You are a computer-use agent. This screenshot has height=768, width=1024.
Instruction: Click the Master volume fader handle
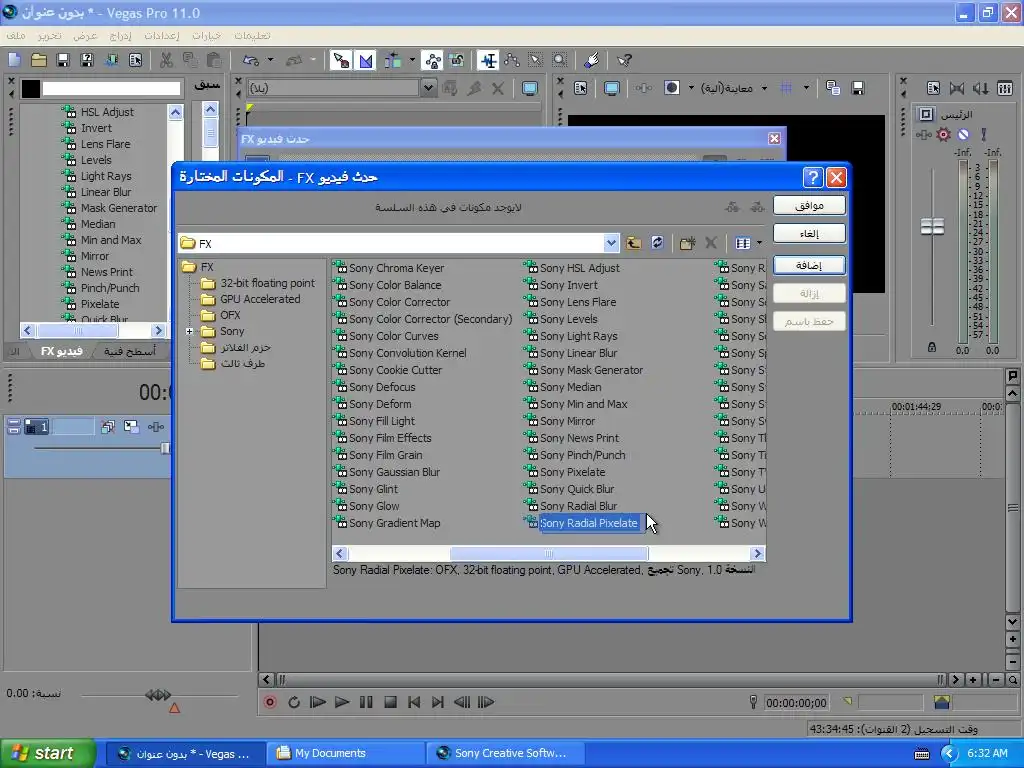(x=932, y=226)
